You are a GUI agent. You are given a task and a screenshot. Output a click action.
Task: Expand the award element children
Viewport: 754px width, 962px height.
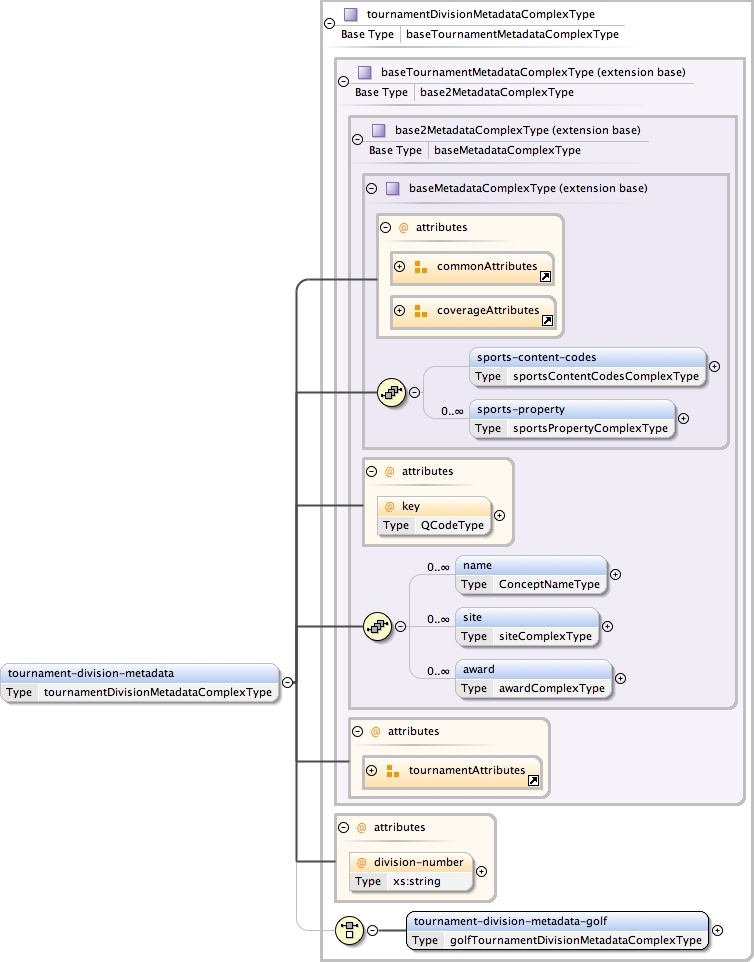[620, 679]
